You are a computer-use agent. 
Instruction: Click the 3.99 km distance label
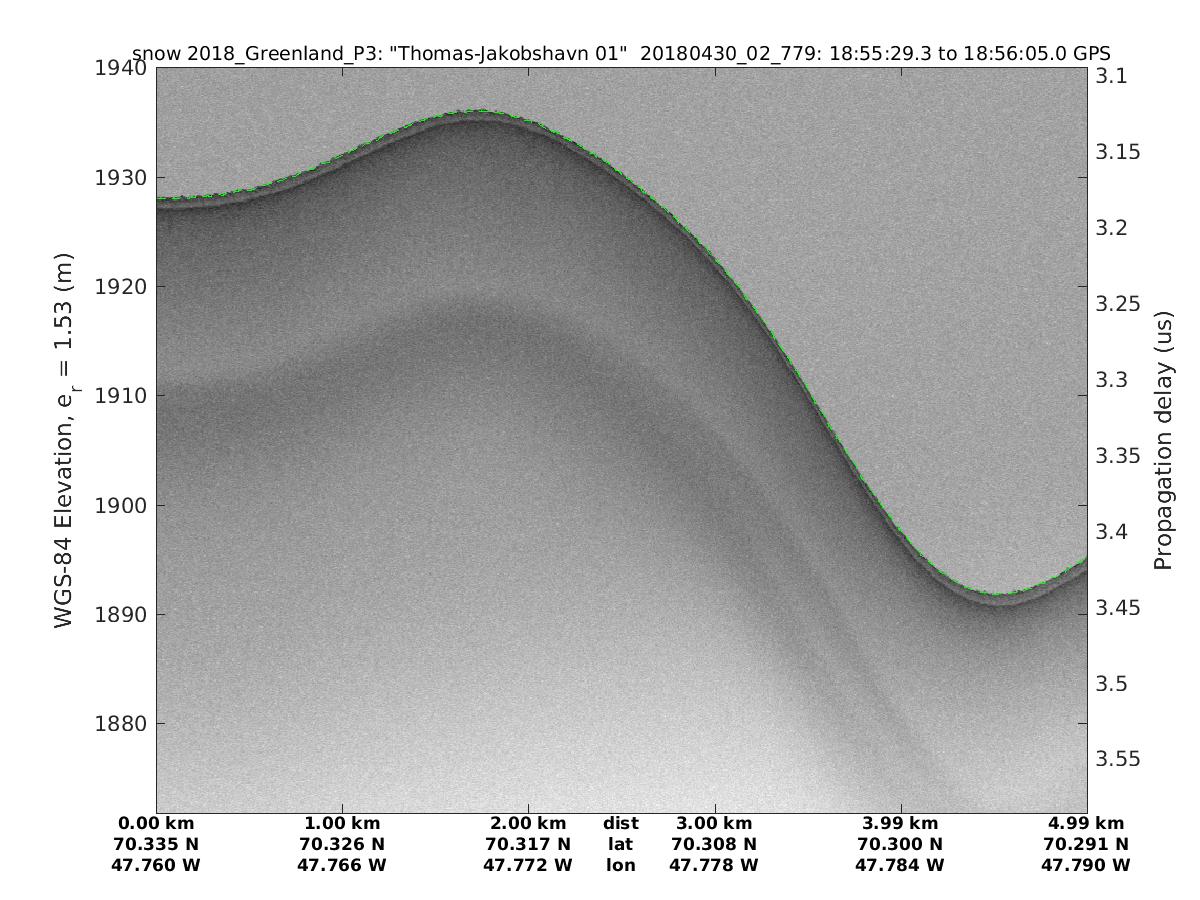coord(900,824)
